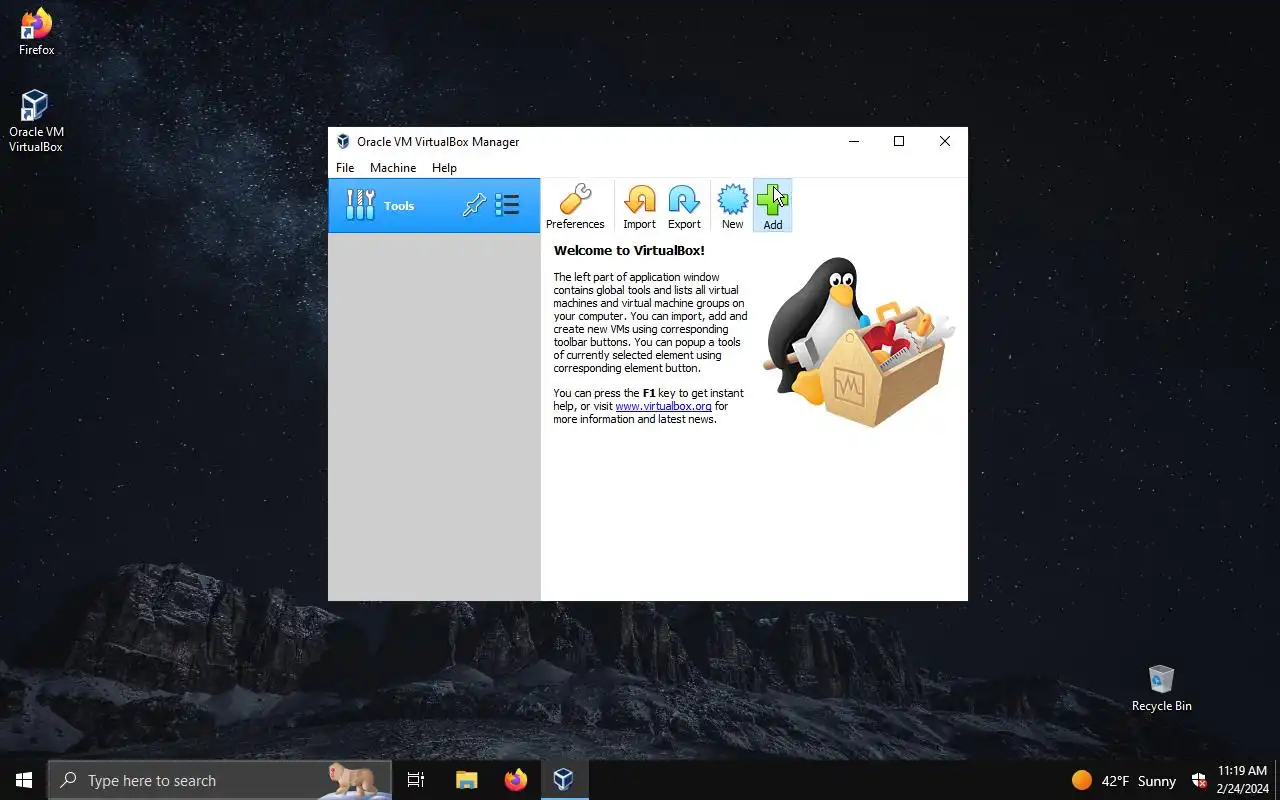This screenshot has width=1280, height=800.
Task: Open the Windows Start menu
Action: 24,780
